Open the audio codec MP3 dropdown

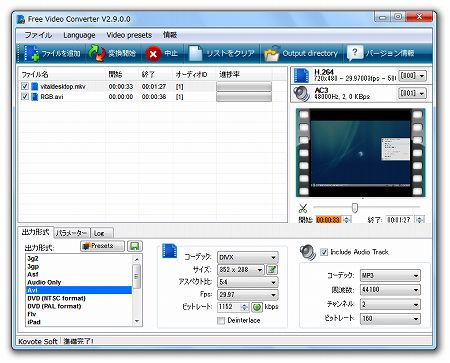[390, 276]
